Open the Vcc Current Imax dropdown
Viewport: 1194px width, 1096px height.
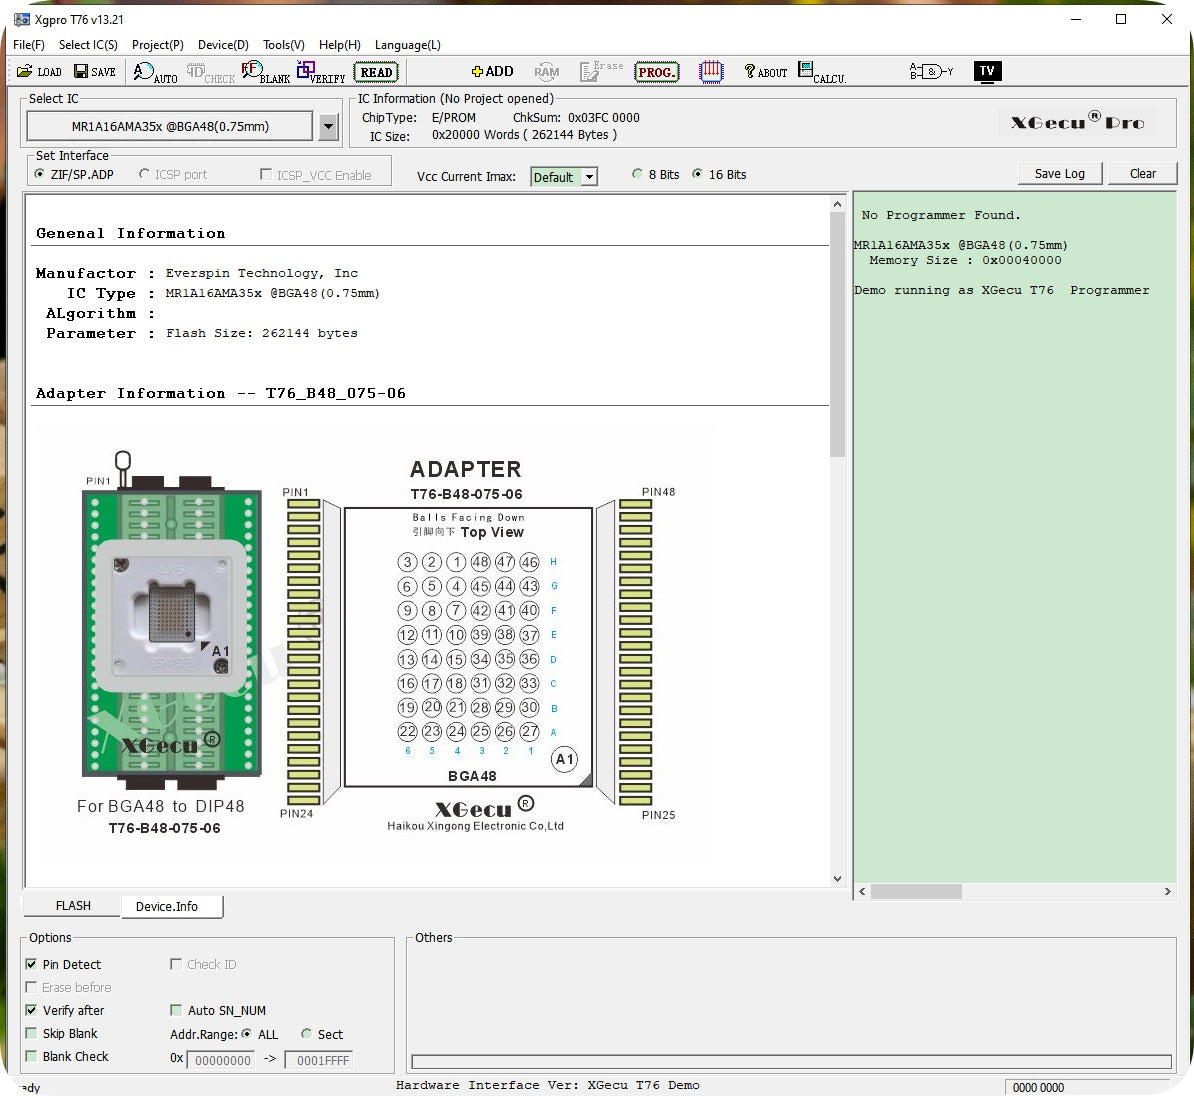click(x=589, y=177)
